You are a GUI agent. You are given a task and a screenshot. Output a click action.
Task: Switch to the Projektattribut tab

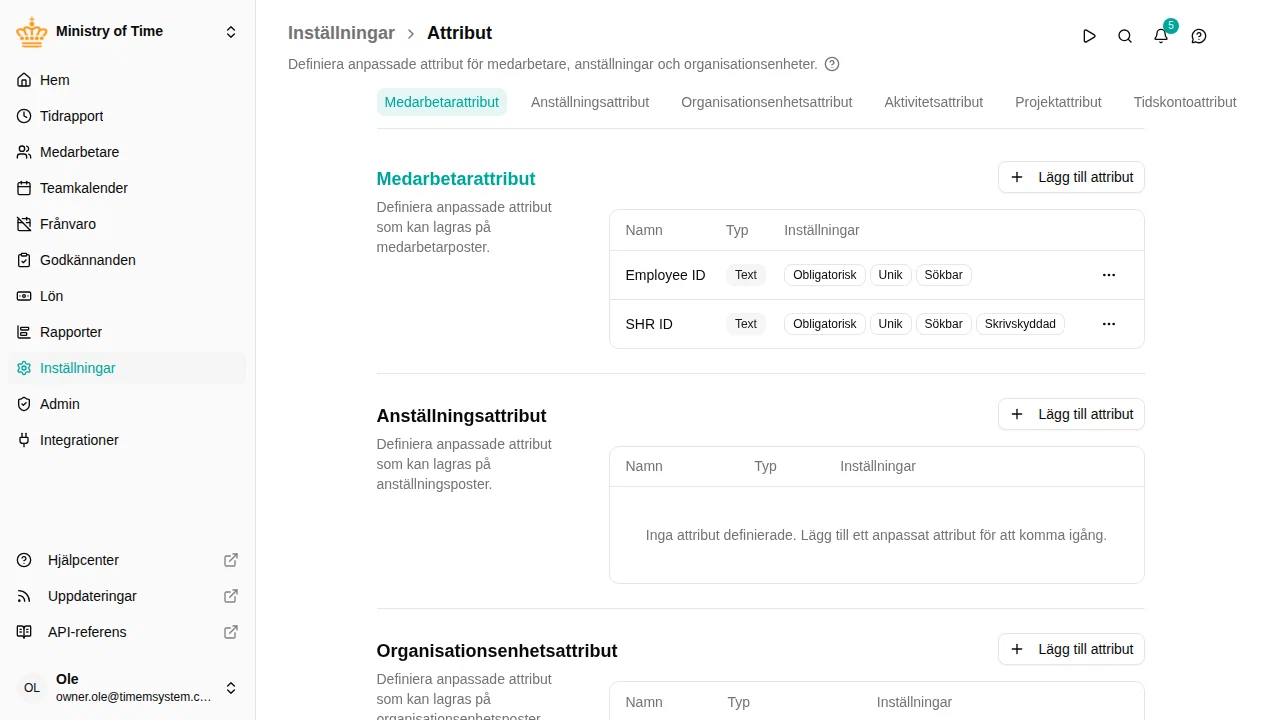(x=1058, y=102)
